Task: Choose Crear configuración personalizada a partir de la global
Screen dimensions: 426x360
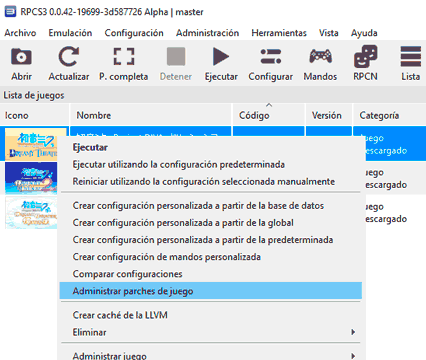Action: click(211, 223)
